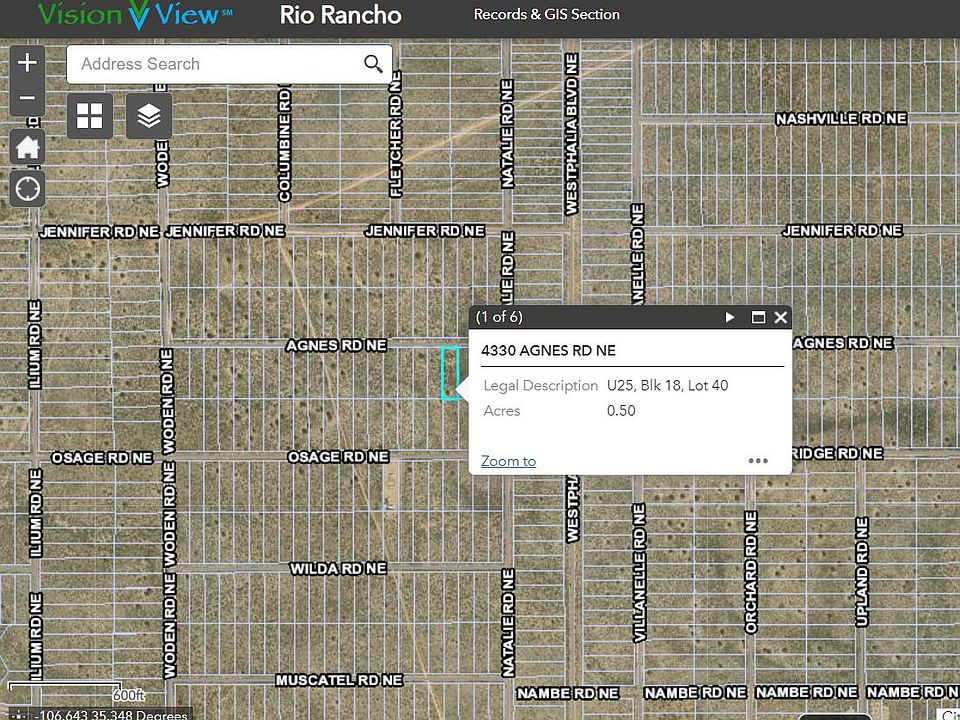Click the Rio Rancho title
The image size is (960, 720).
coord(340,15)
